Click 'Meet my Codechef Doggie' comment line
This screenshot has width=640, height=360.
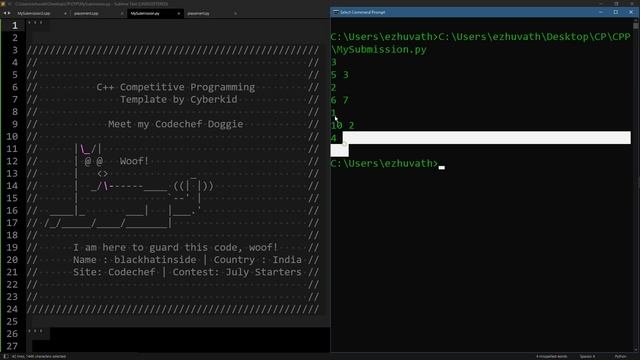click(176, 124)
